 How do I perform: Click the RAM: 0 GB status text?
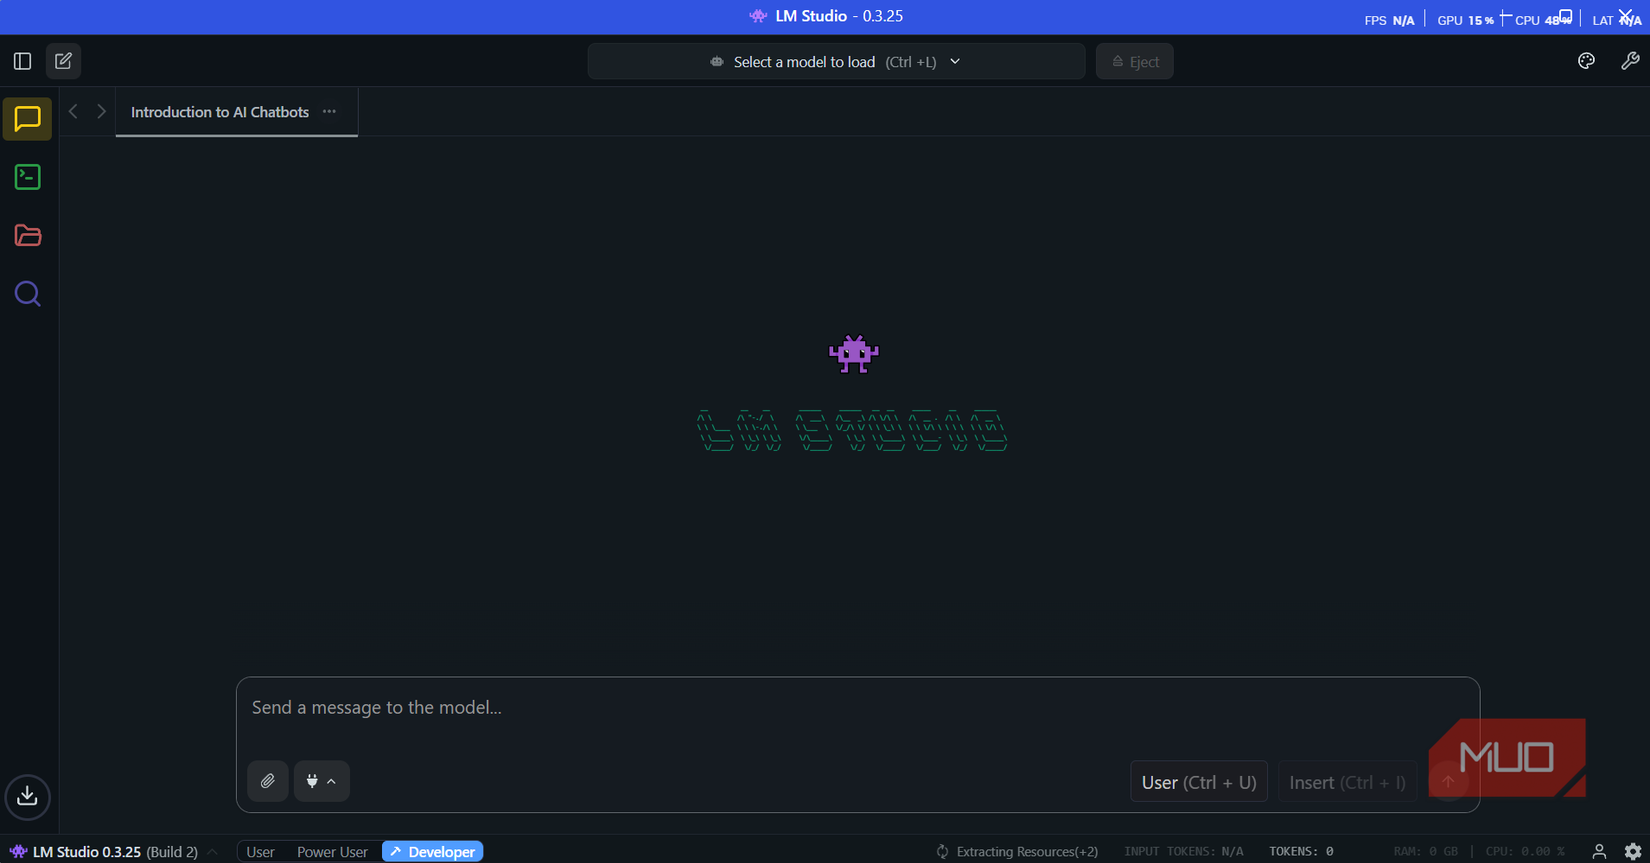point(1425,851)
